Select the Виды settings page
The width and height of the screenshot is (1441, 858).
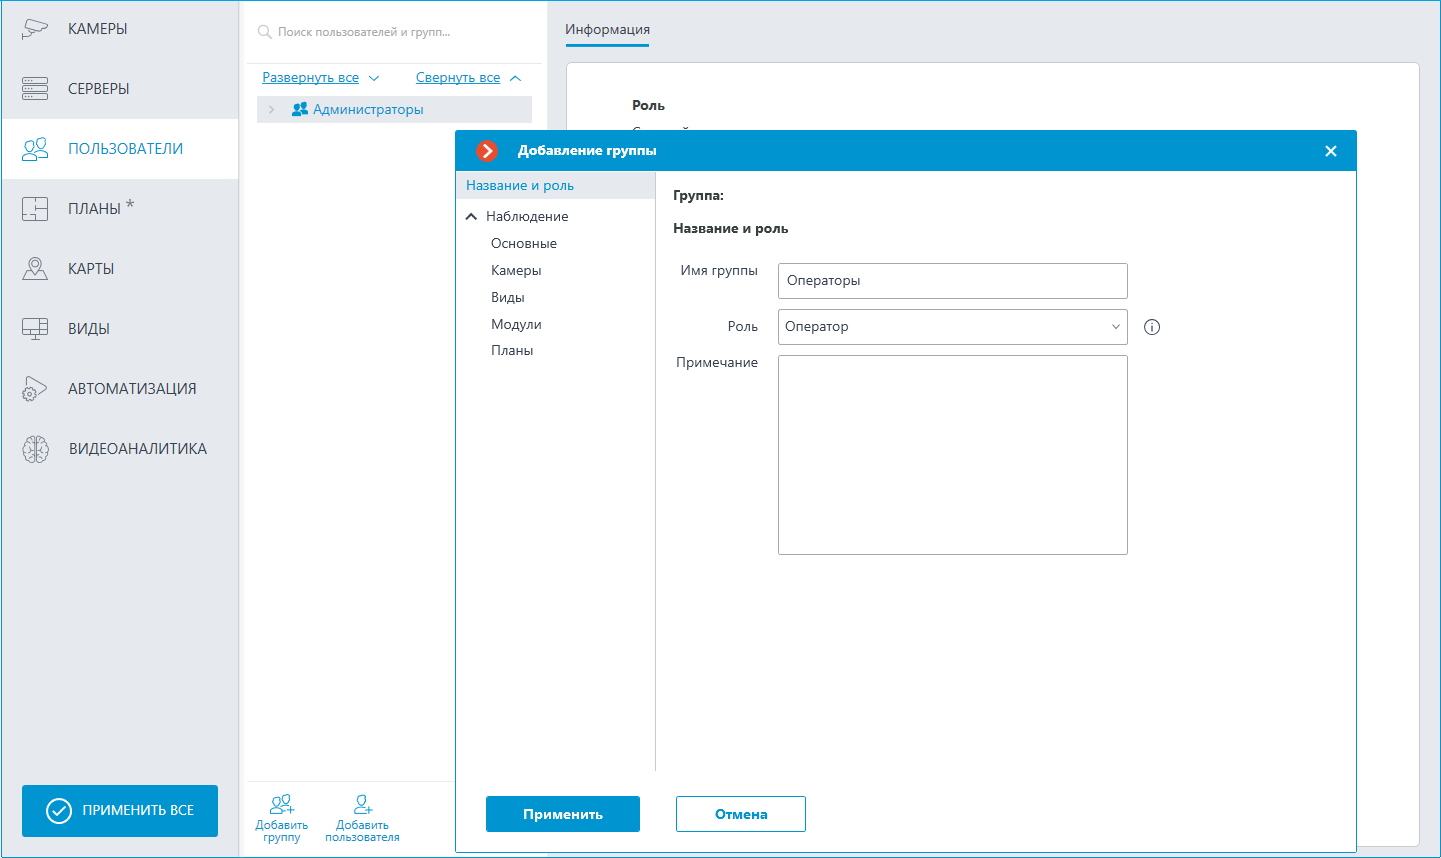[508, 298]
